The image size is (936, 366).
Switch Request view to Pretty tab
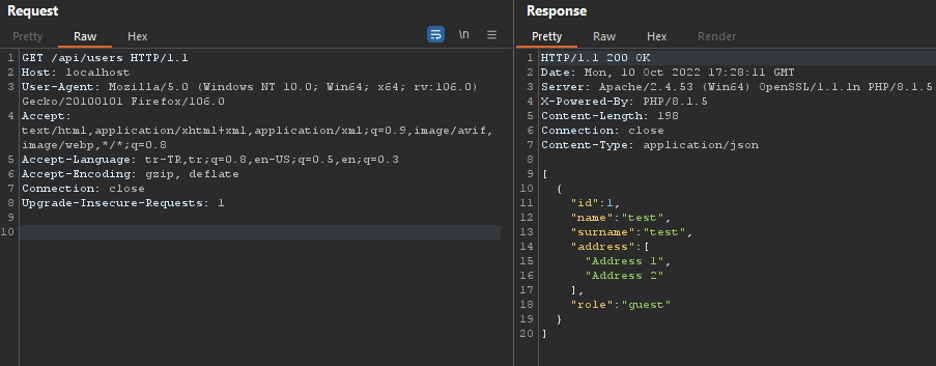pyautogui.click(x=27, y=36)
